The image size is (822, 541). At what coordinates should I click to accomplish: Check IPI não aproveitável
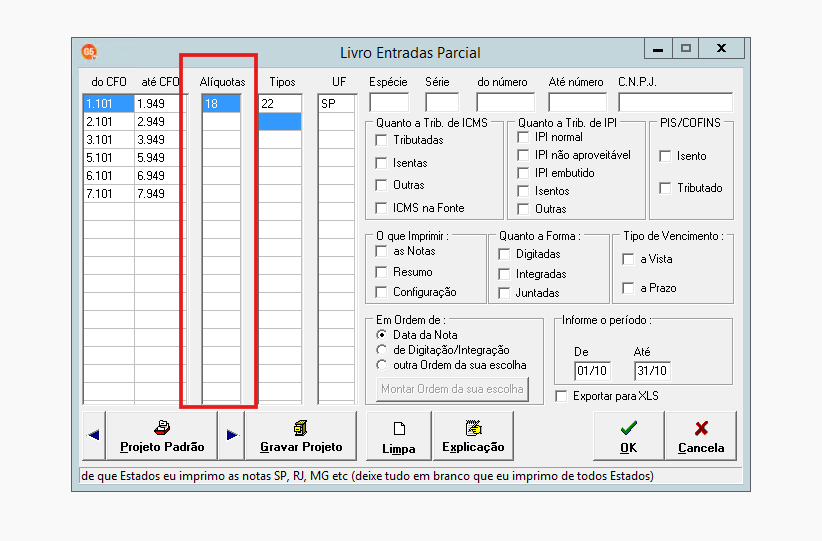[523, 155]
